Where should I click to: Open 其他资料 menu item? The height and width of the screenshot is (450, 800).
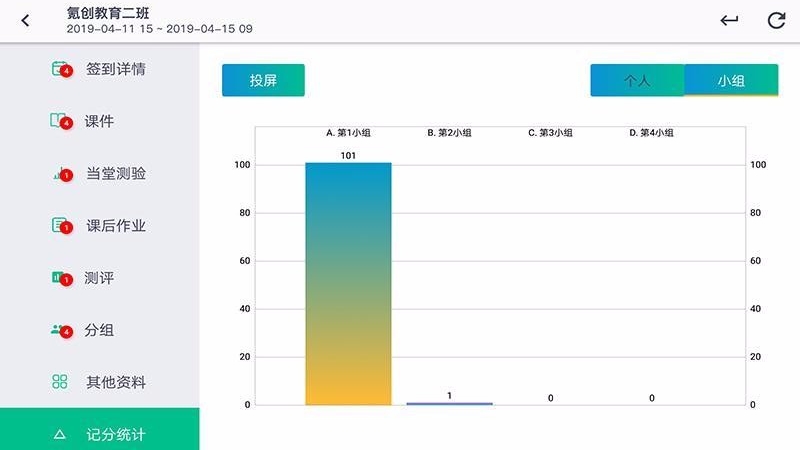click(x=116, y=382)
